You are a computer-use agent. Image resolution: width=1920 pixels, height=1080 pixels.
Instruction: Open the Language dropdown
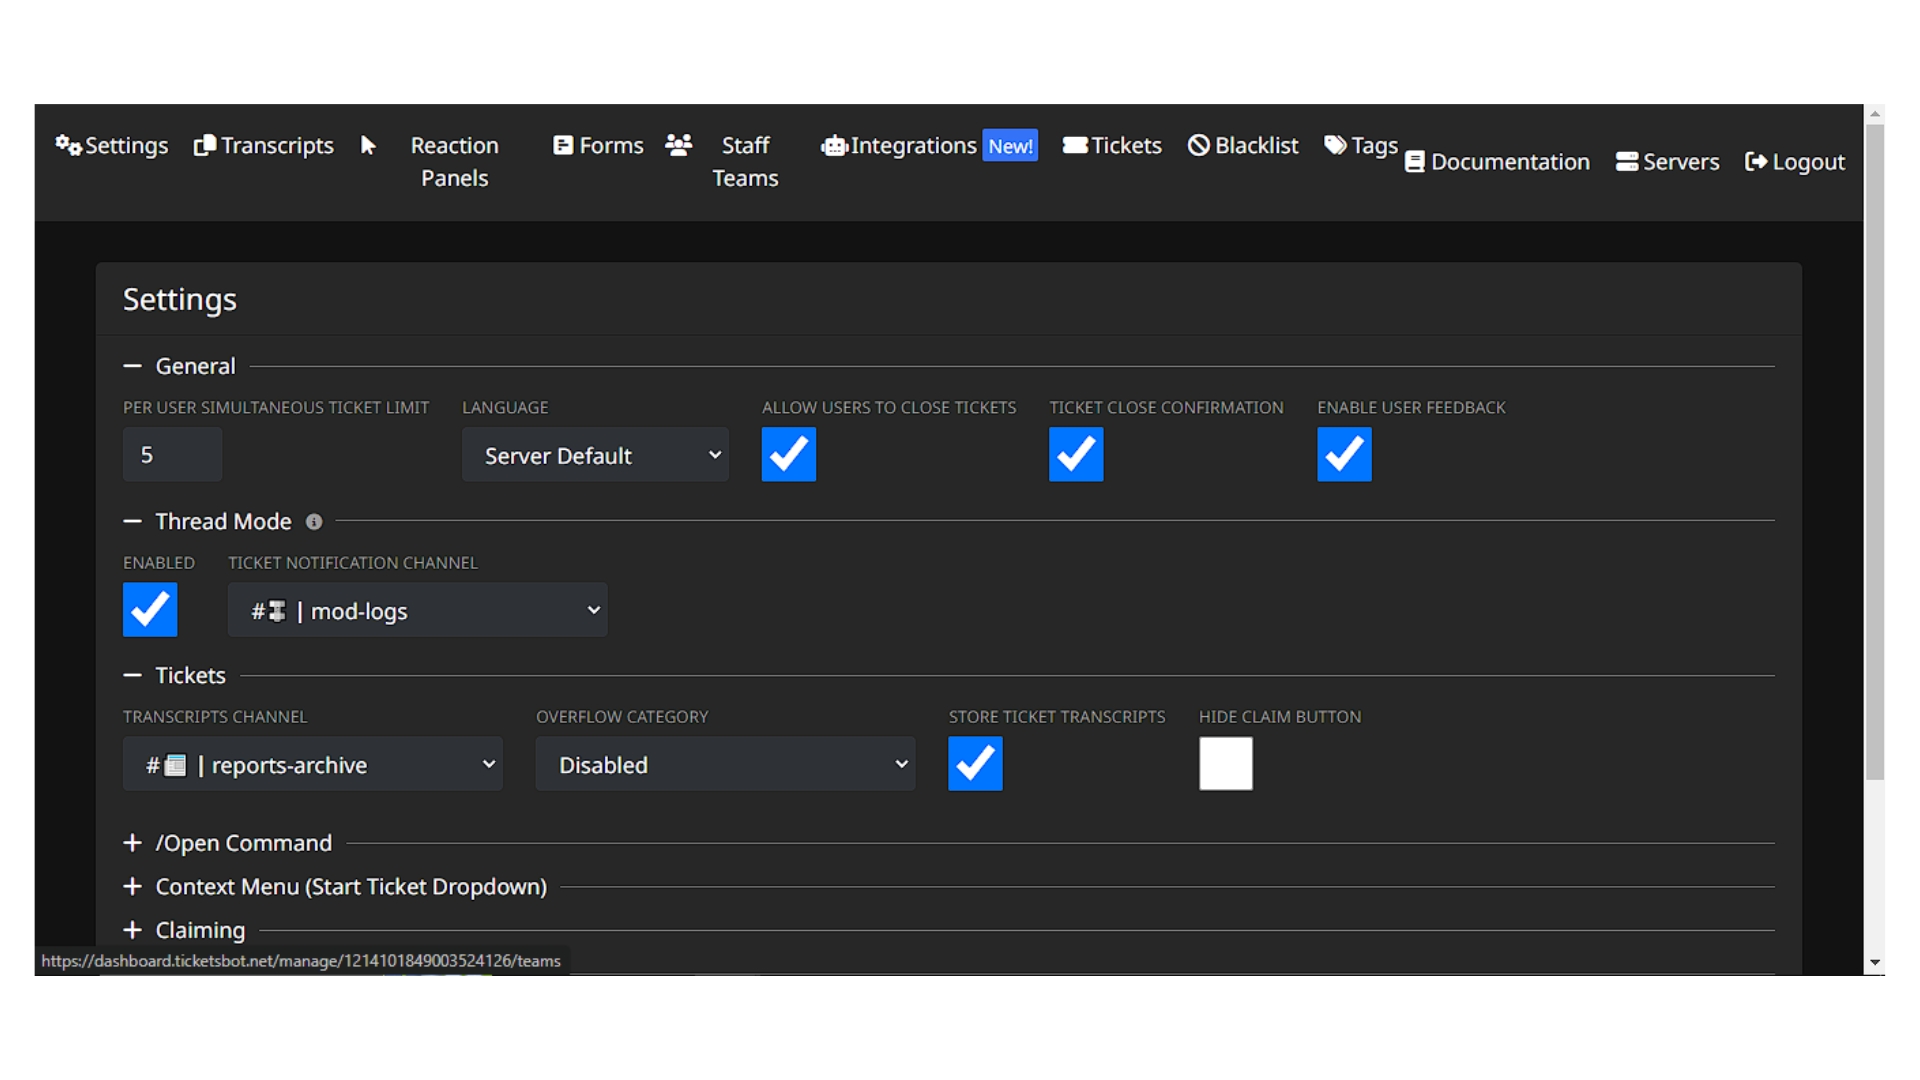(595, 456)
